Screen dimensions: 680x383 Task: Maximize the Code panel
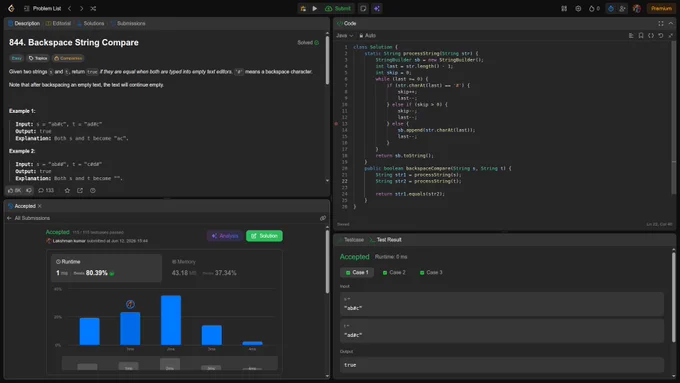tap(660, 23)
